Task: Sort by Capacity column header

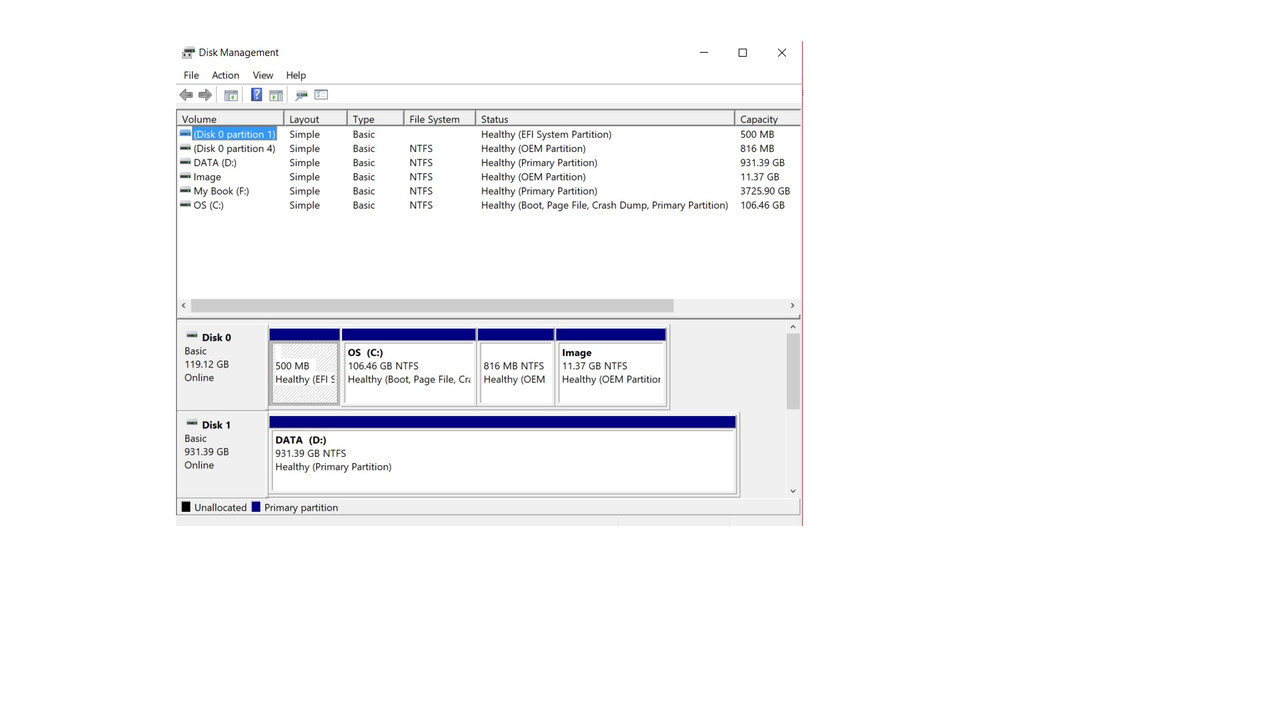Action: (x=767, y=119)
